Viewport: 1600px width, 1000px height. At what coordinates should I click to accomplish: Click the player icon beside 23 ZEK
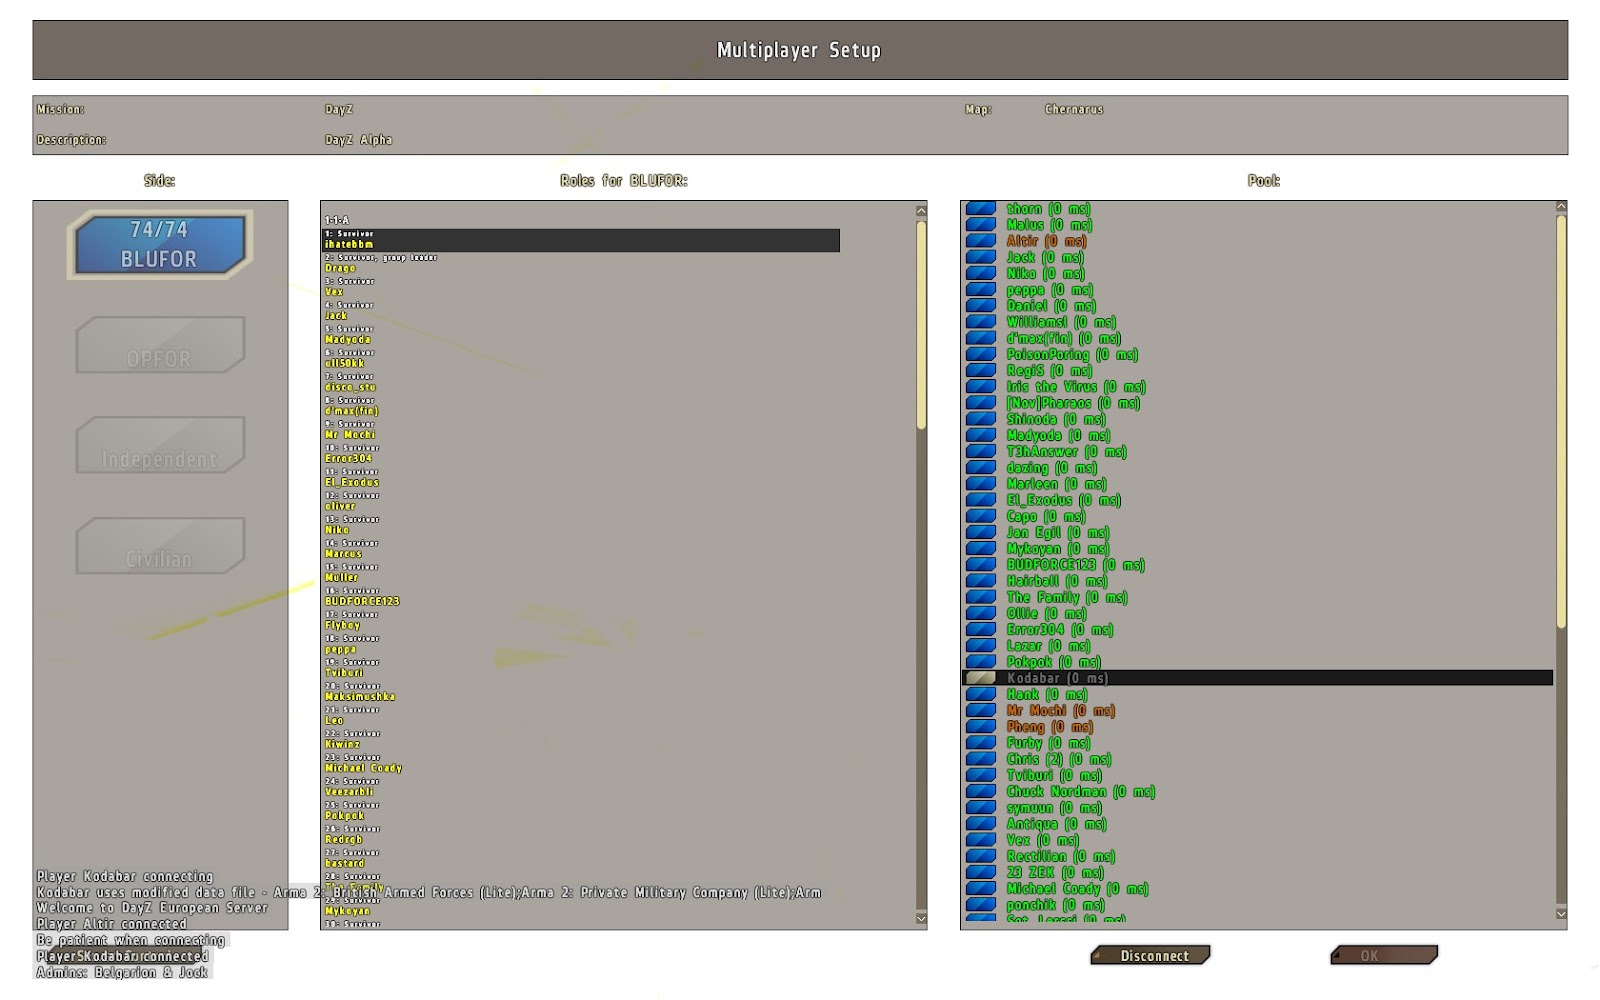click(978, 871)
